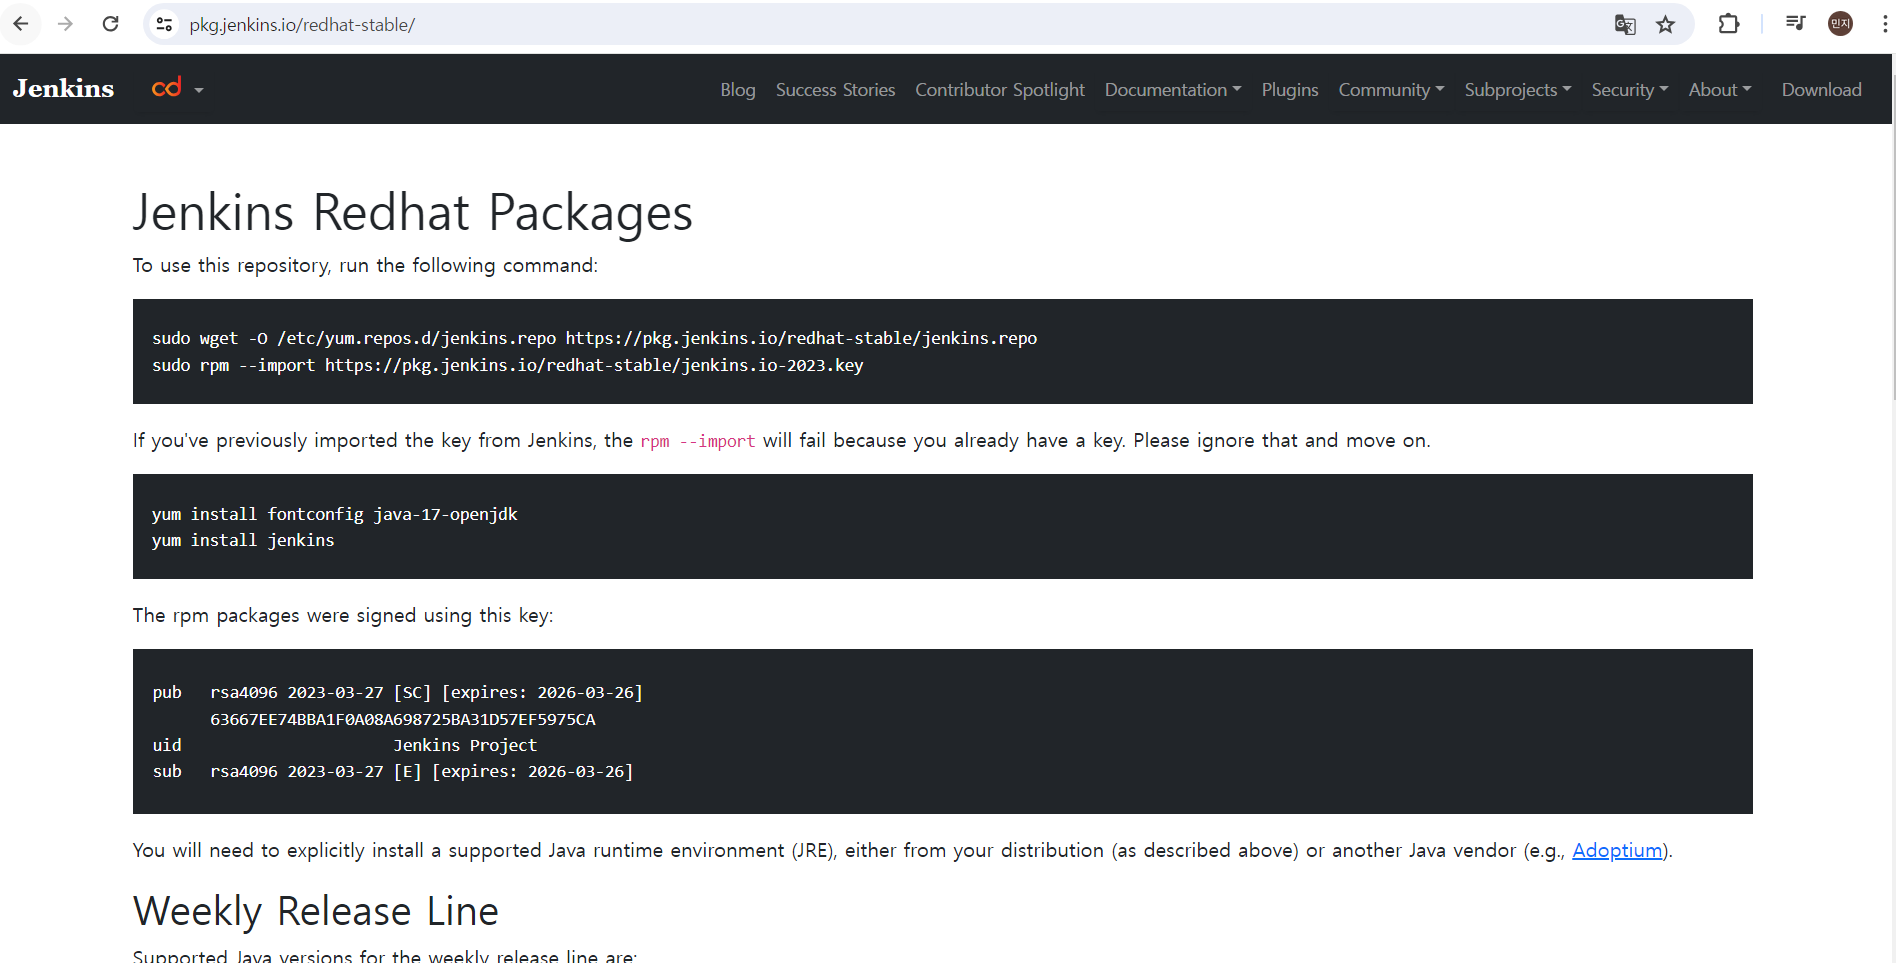The height and width of the screenshot is (963, 1896).
Task: Open the Documentation dropdown menu
Action: point(1173,90)
